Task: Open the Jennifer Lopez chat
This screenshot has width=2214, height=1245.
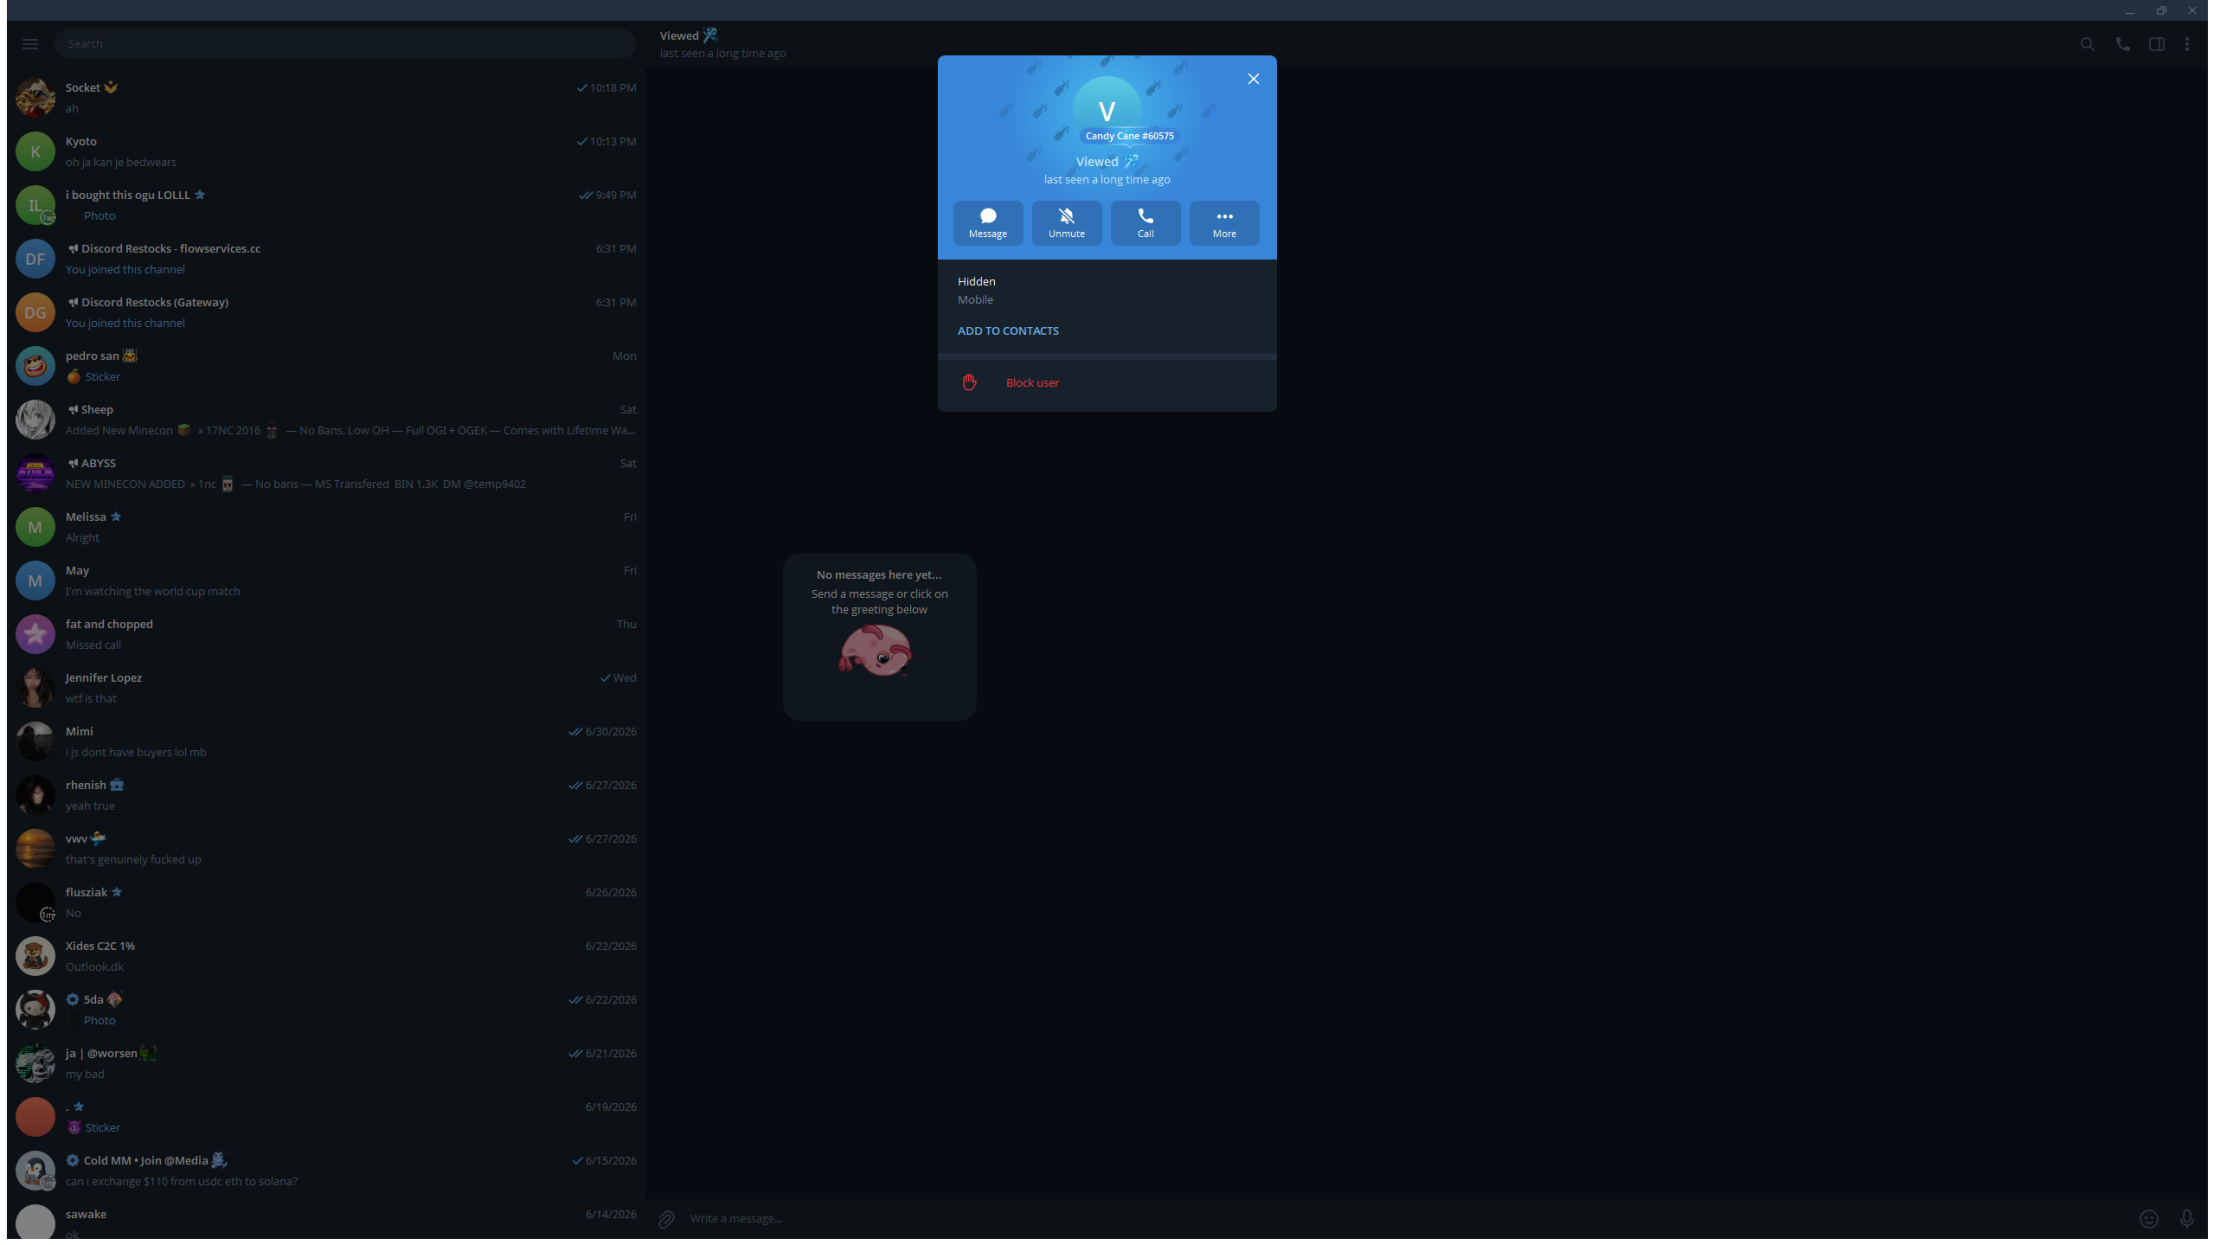Action: [x=326, y=688]
